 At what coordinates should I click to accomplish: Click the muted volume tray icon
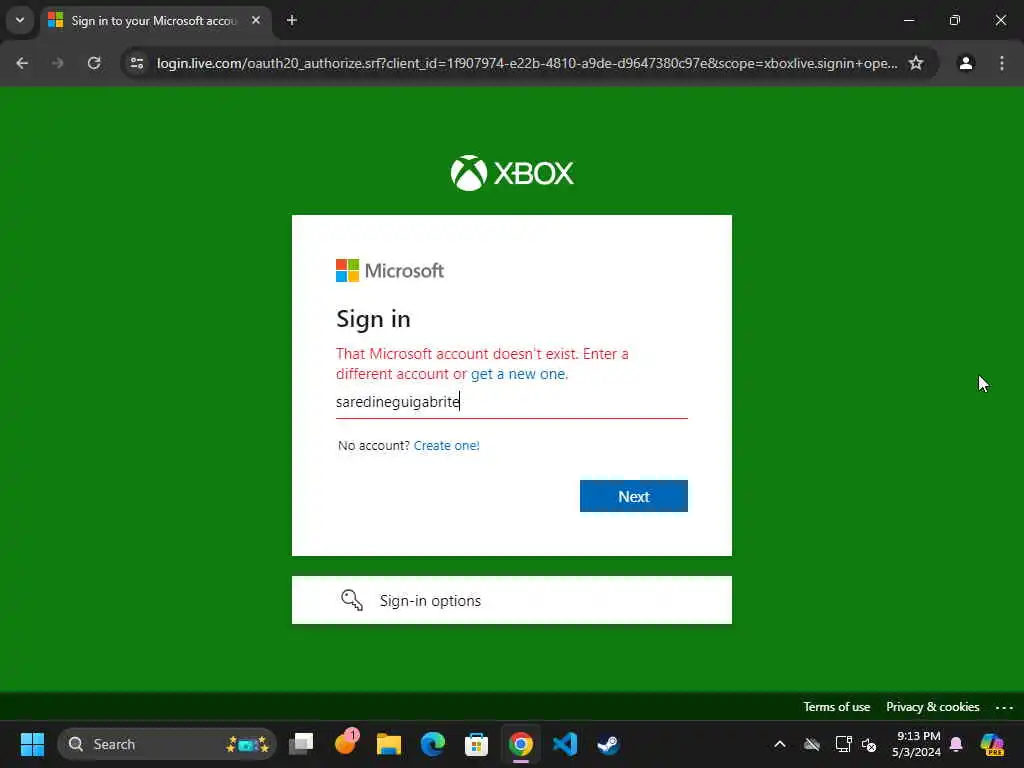(x=869, y=744)
